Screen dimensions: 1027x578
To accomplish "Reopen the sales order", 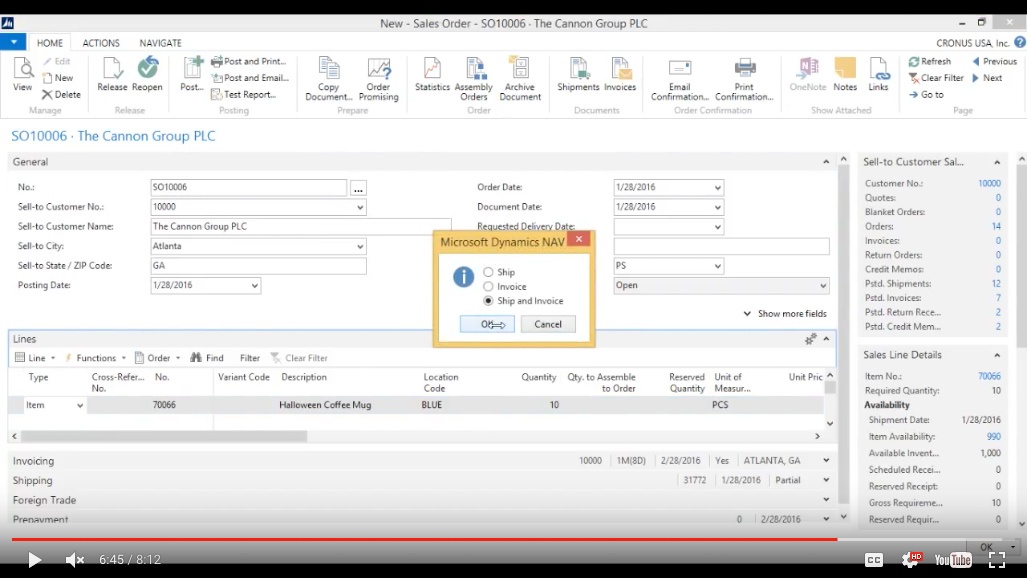I will (x=147, y=74).
